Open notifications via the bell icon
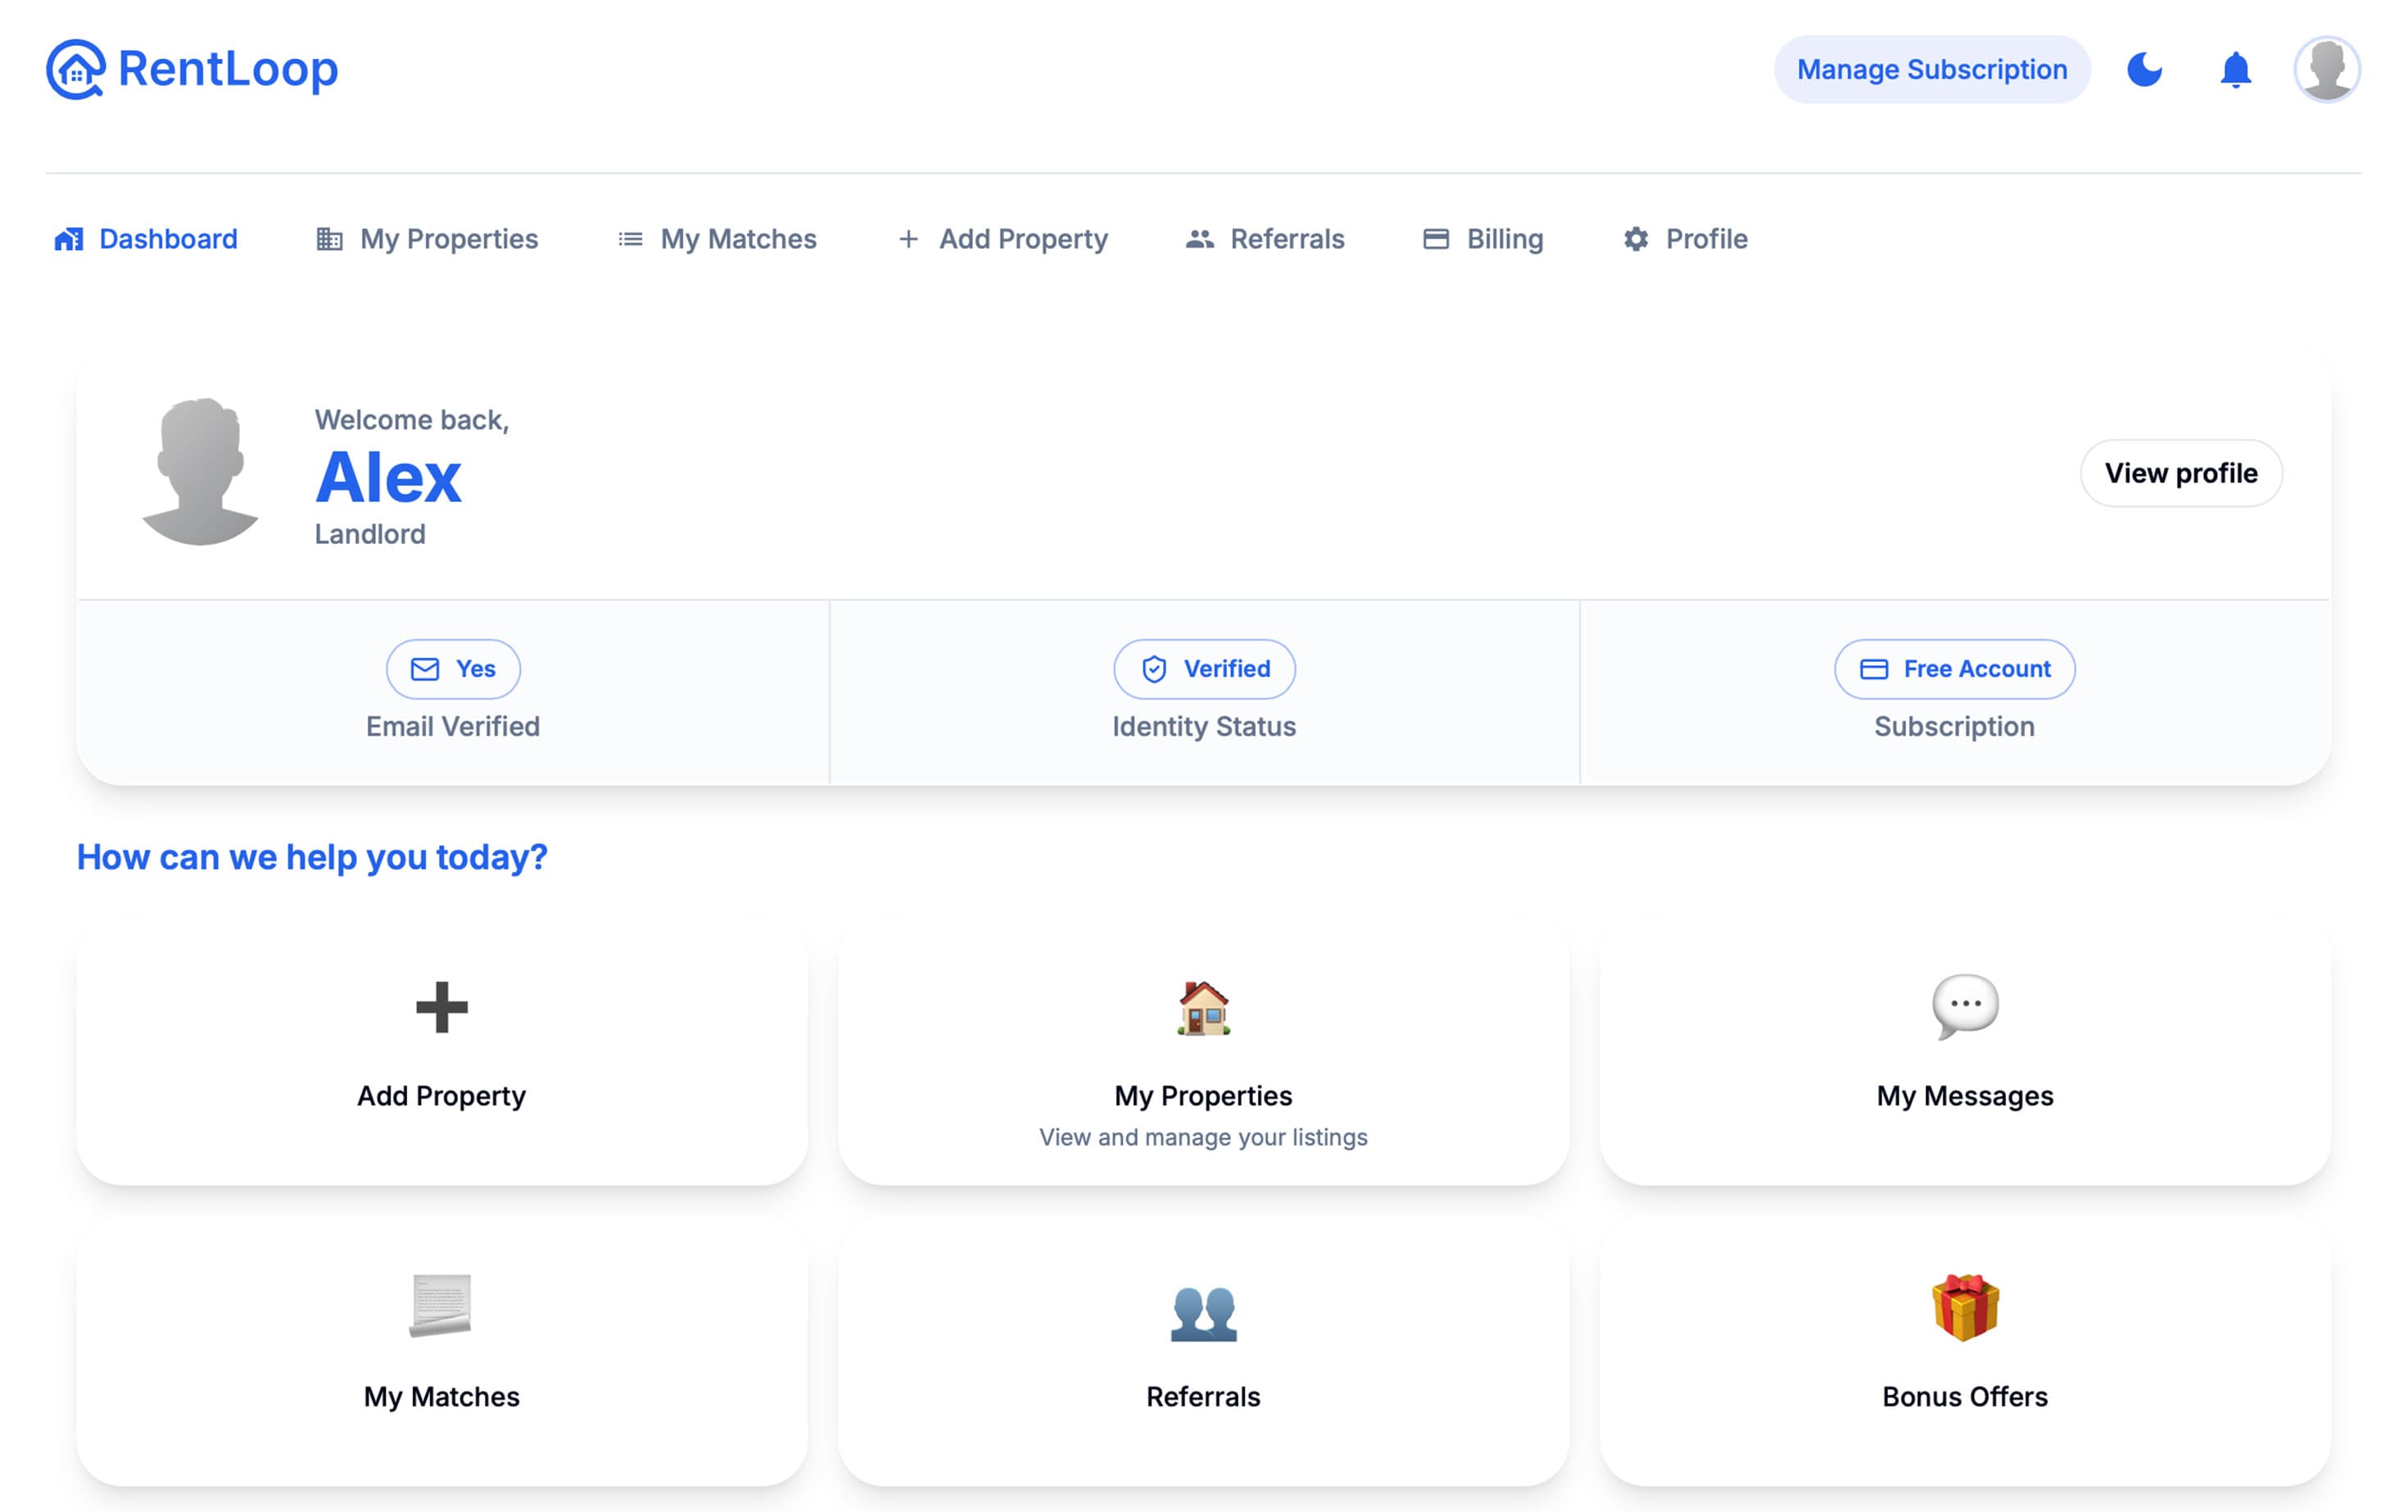Screen dimensions: 2408x1512 click(2235, 69)
